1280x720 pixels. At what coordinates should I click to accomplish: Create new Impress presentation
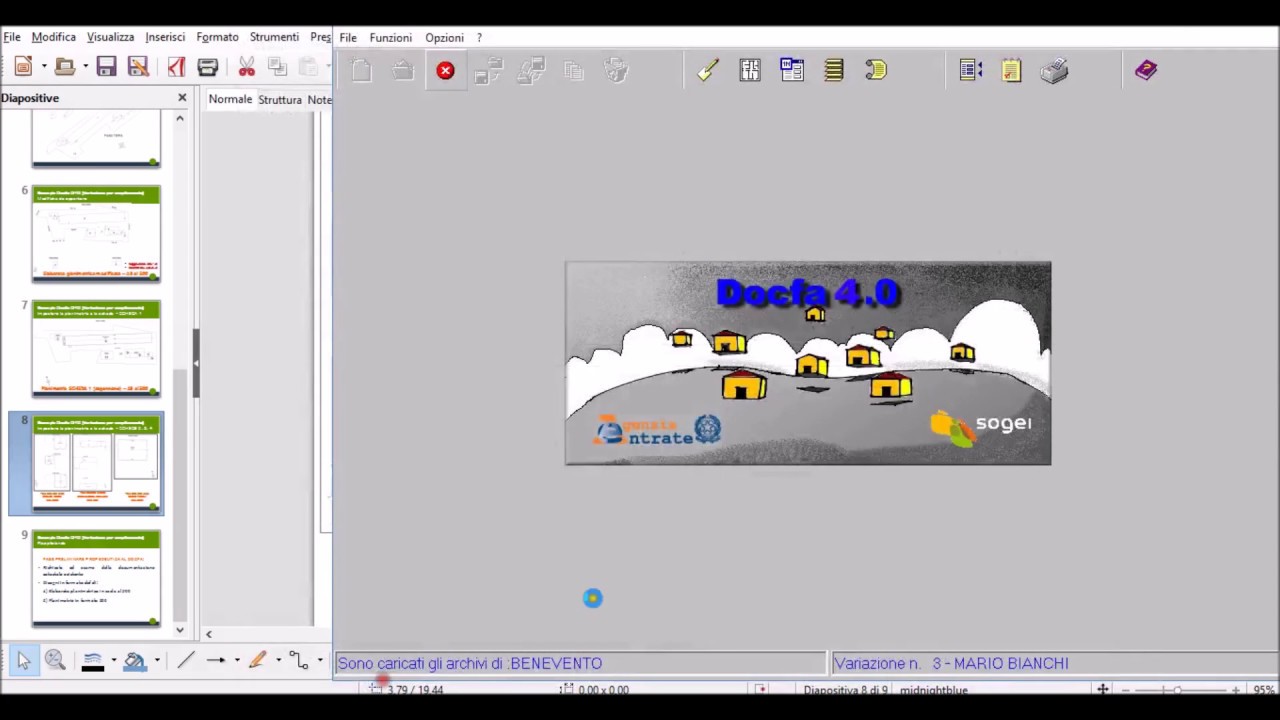point(23,67)
